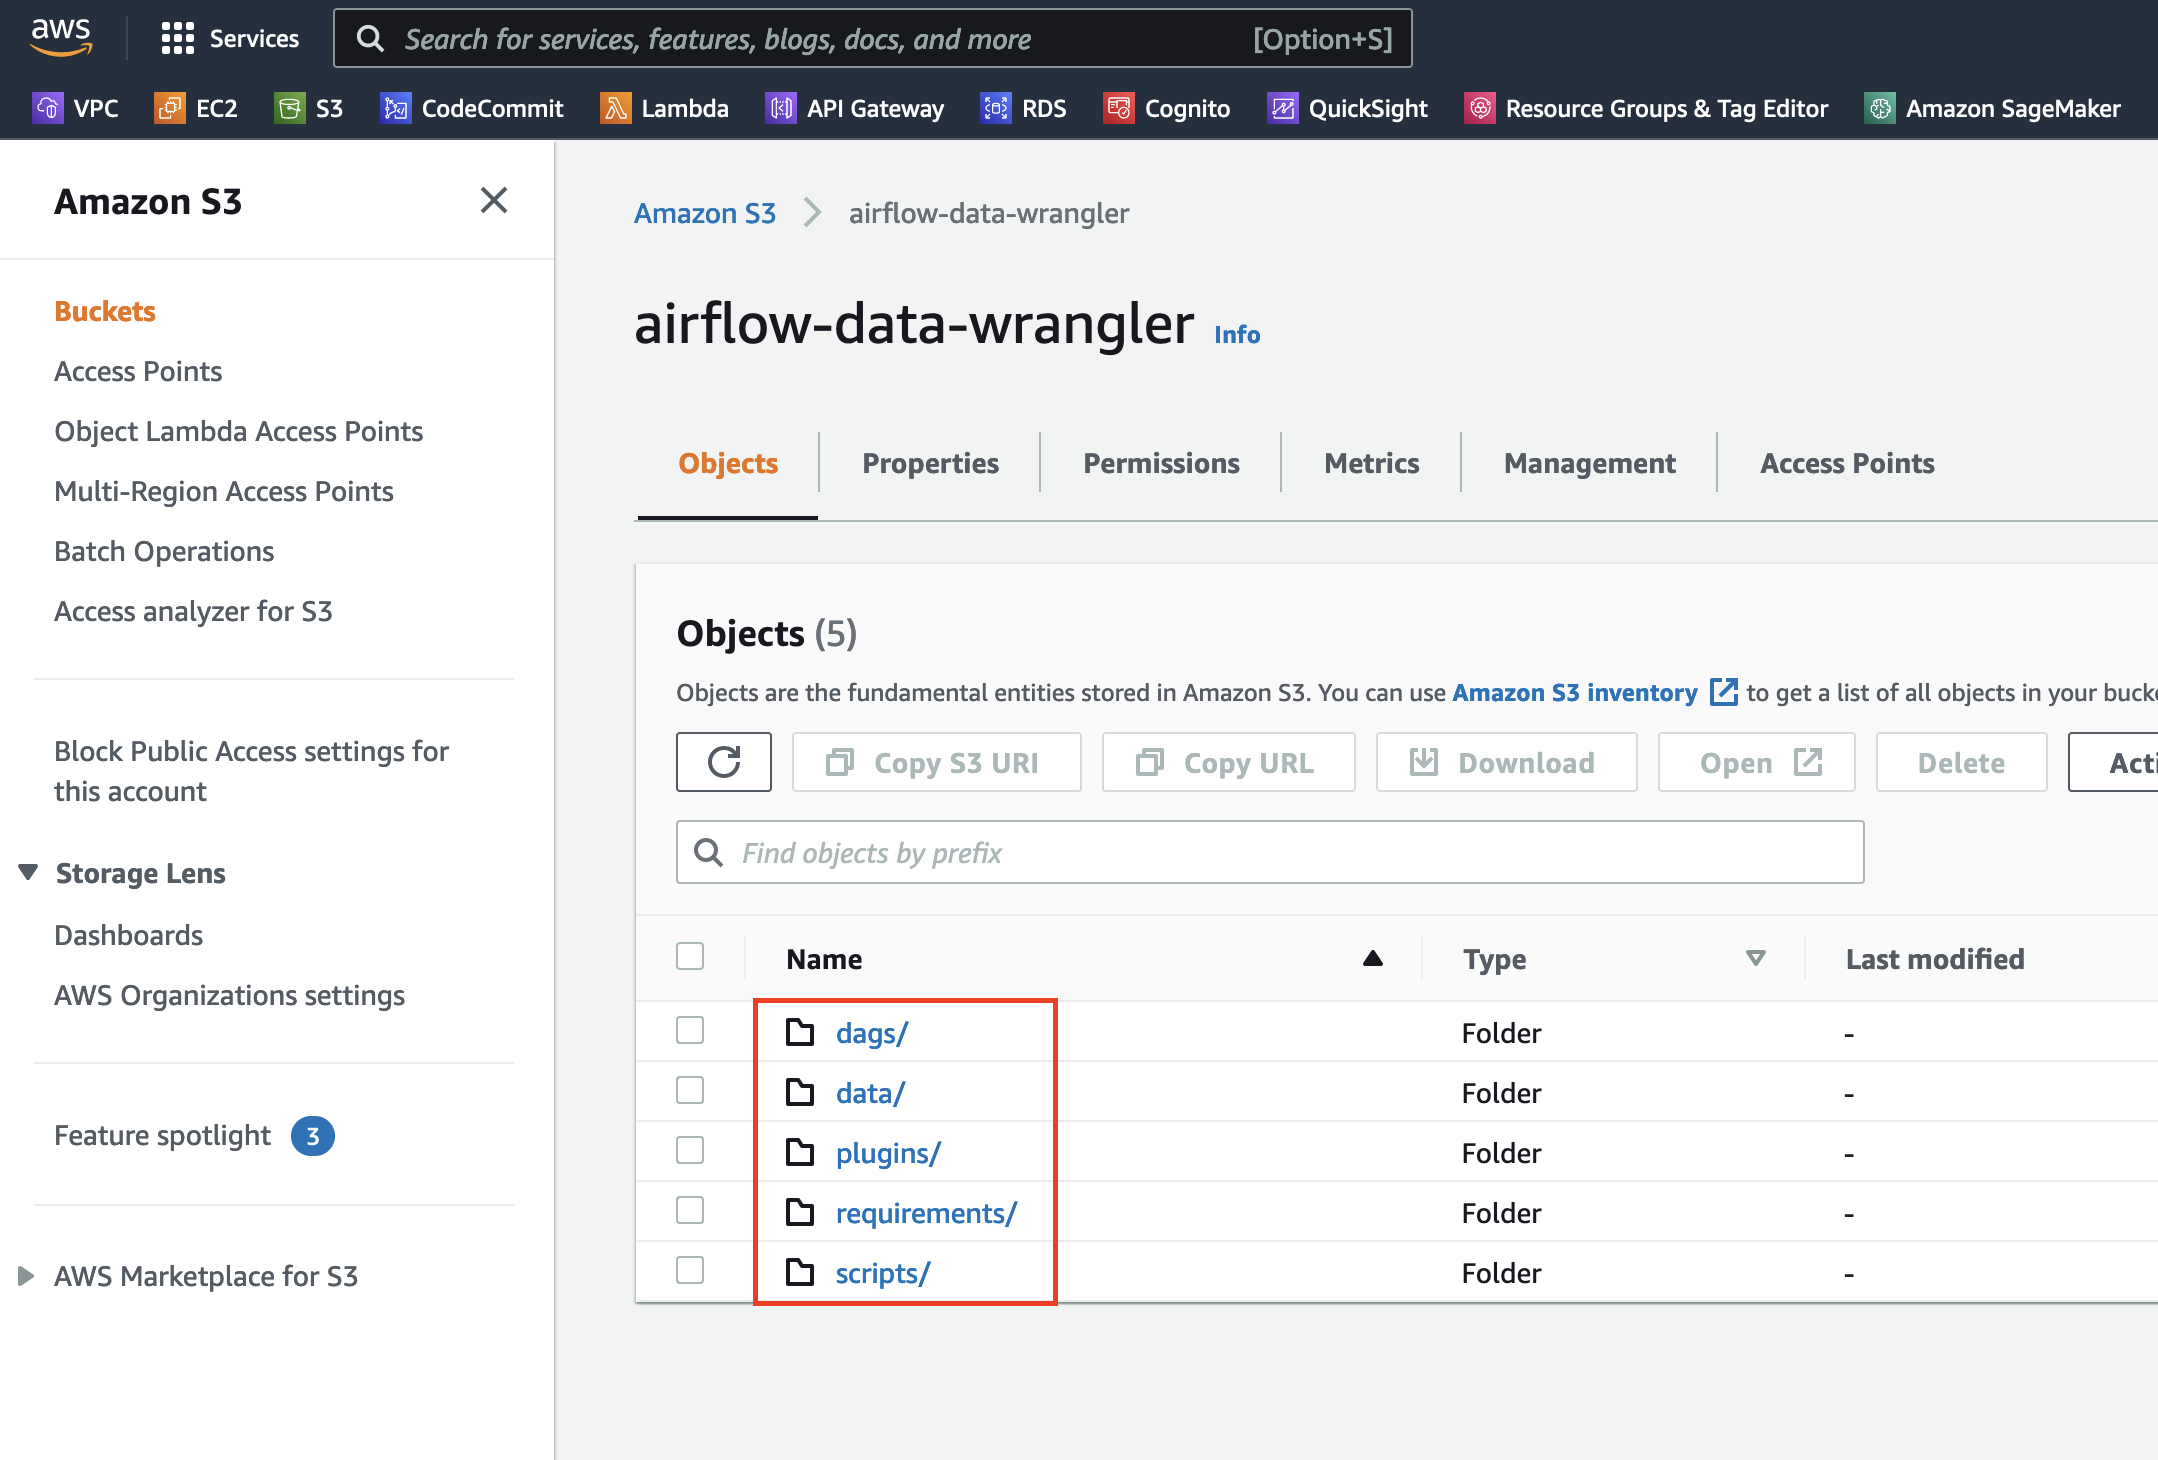The height and width of the screenshot is (1460, 2158).
Task: Expand AWS Marketplace for S3
Action: pyautogui.click(x=26, y=1276)
